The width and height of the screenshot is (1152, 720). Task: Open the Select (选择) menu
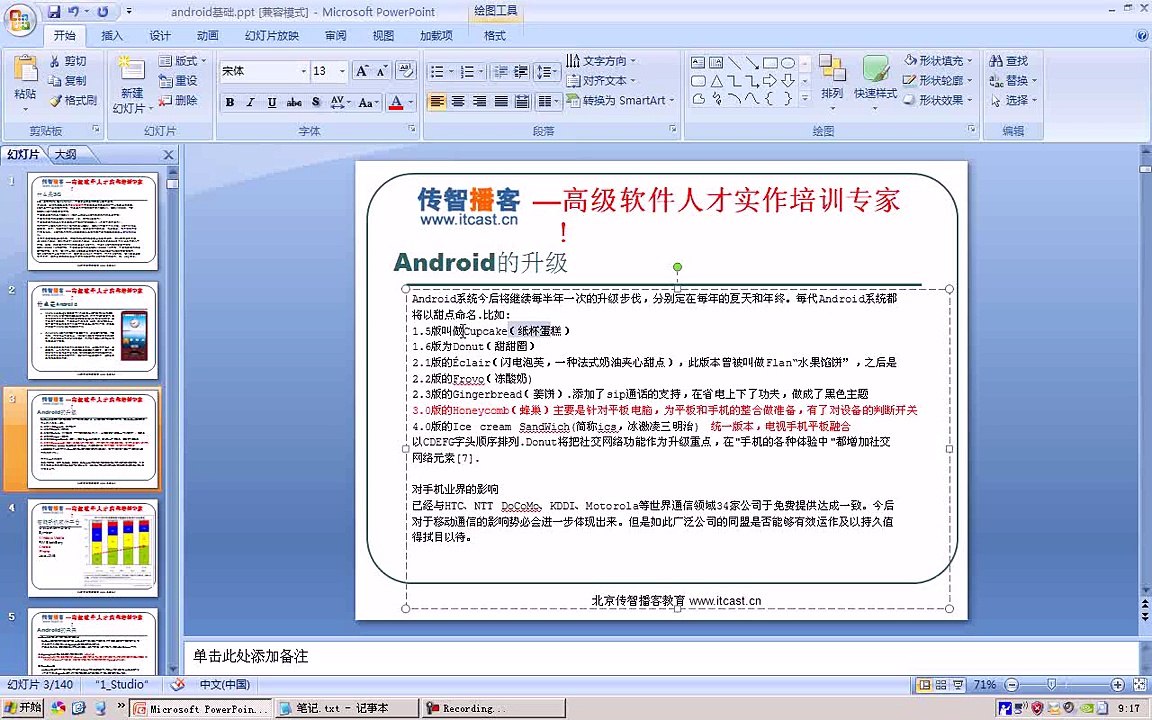tap(1013, 101)
